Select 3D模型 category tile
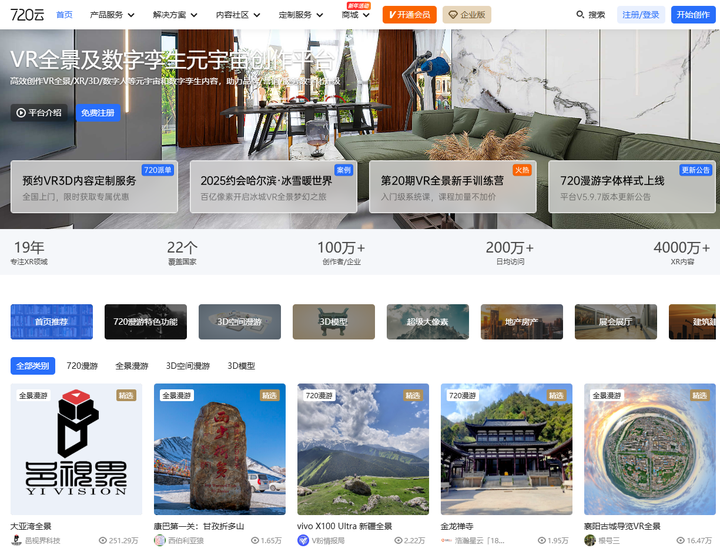The image size is (720, 555). coord(334,322)
